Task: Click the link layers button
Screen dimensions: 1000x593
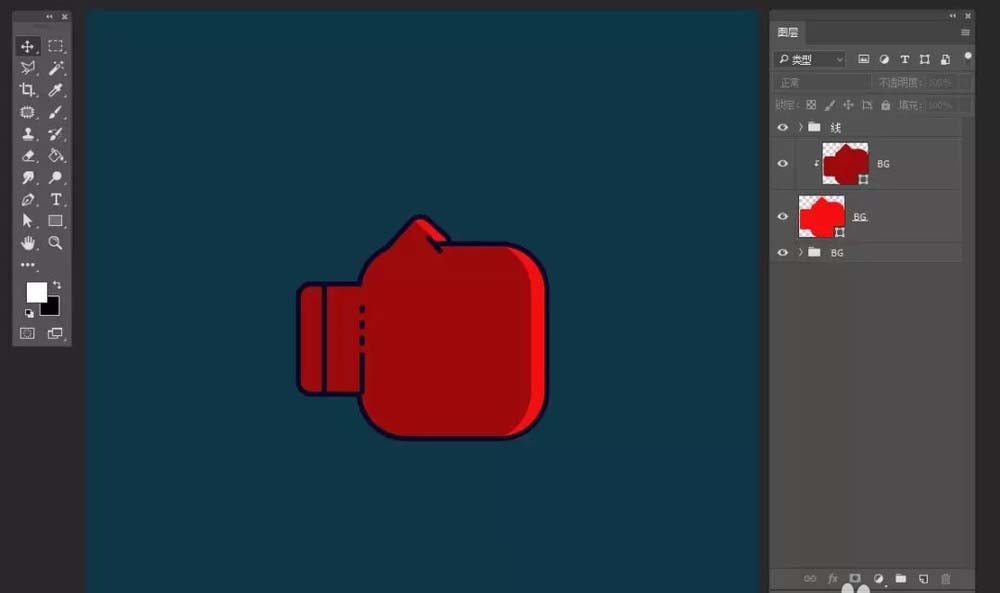Action: [x=810, y=579]
